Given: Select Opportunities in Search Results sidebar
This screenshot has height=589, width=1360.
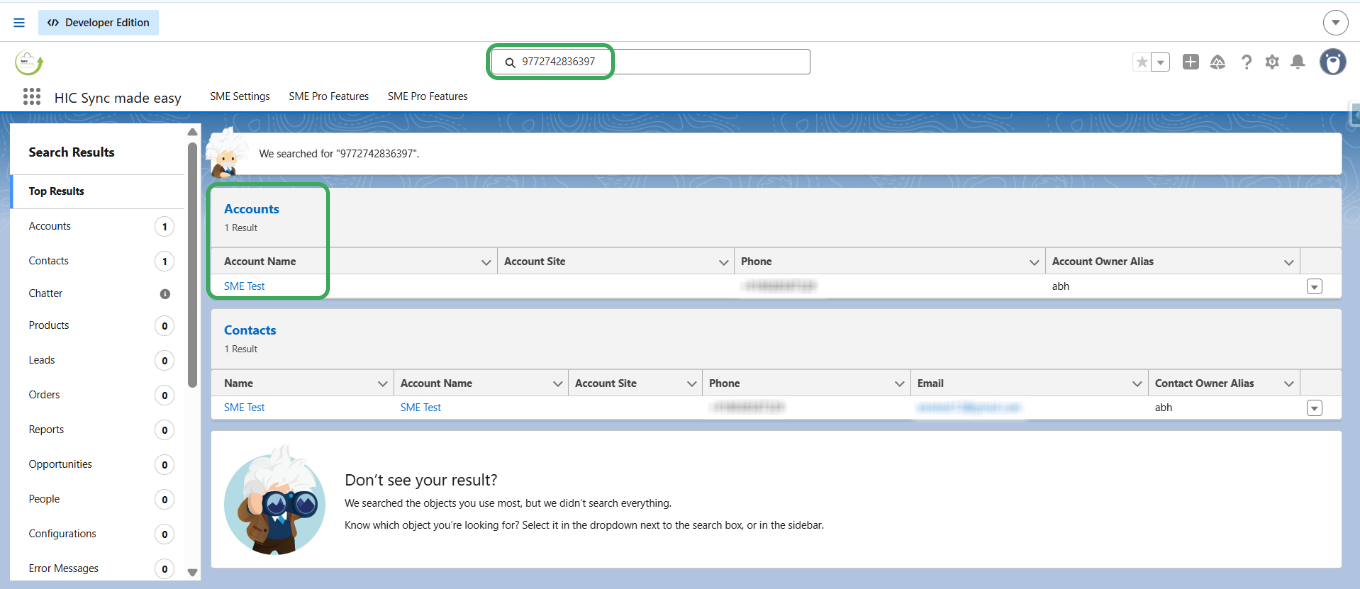Looking at the screenshot, I should [60, 464].
